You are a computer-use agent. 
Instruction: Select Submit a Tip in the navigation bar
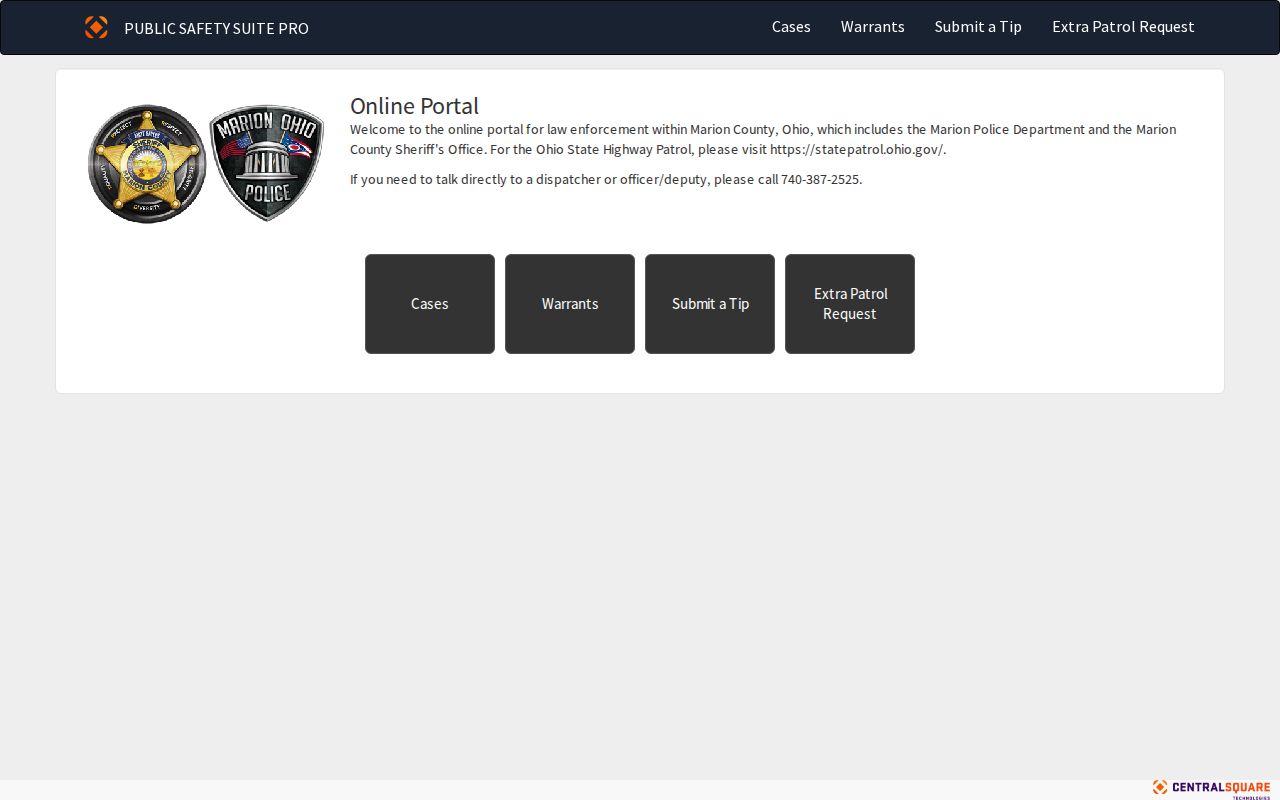(x=978, y=27)
